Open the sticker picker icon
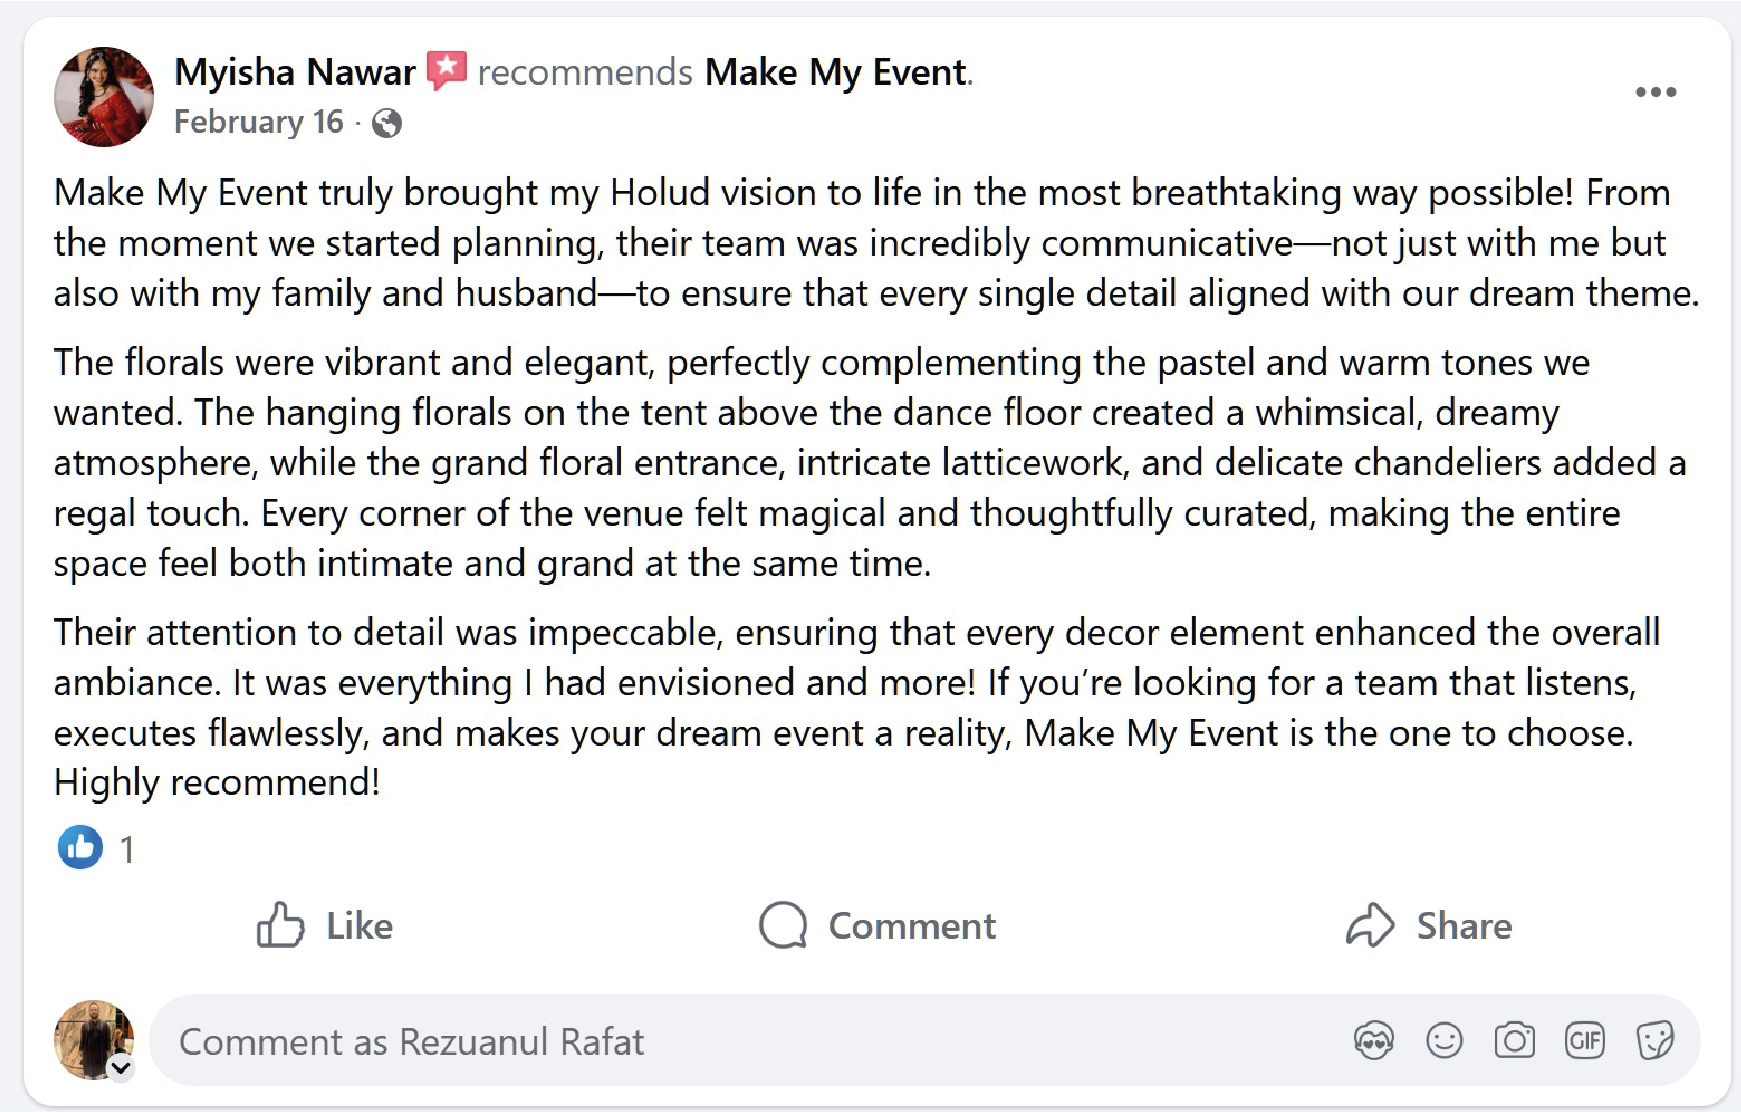 click(x=1656, y=1040)
